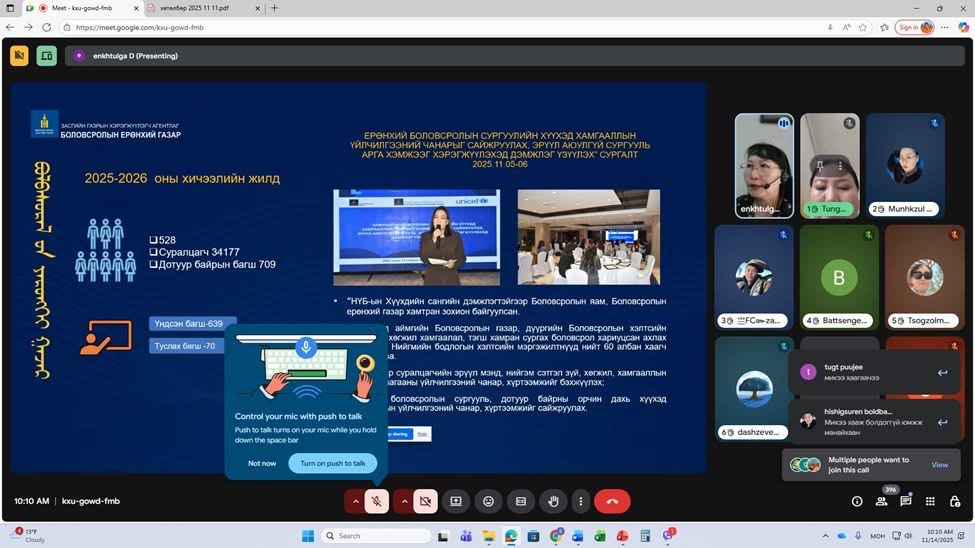The height and width of the screenshot is (548, 975).
Task: Raise hand in the meeting
Action: tap(553, 501)
